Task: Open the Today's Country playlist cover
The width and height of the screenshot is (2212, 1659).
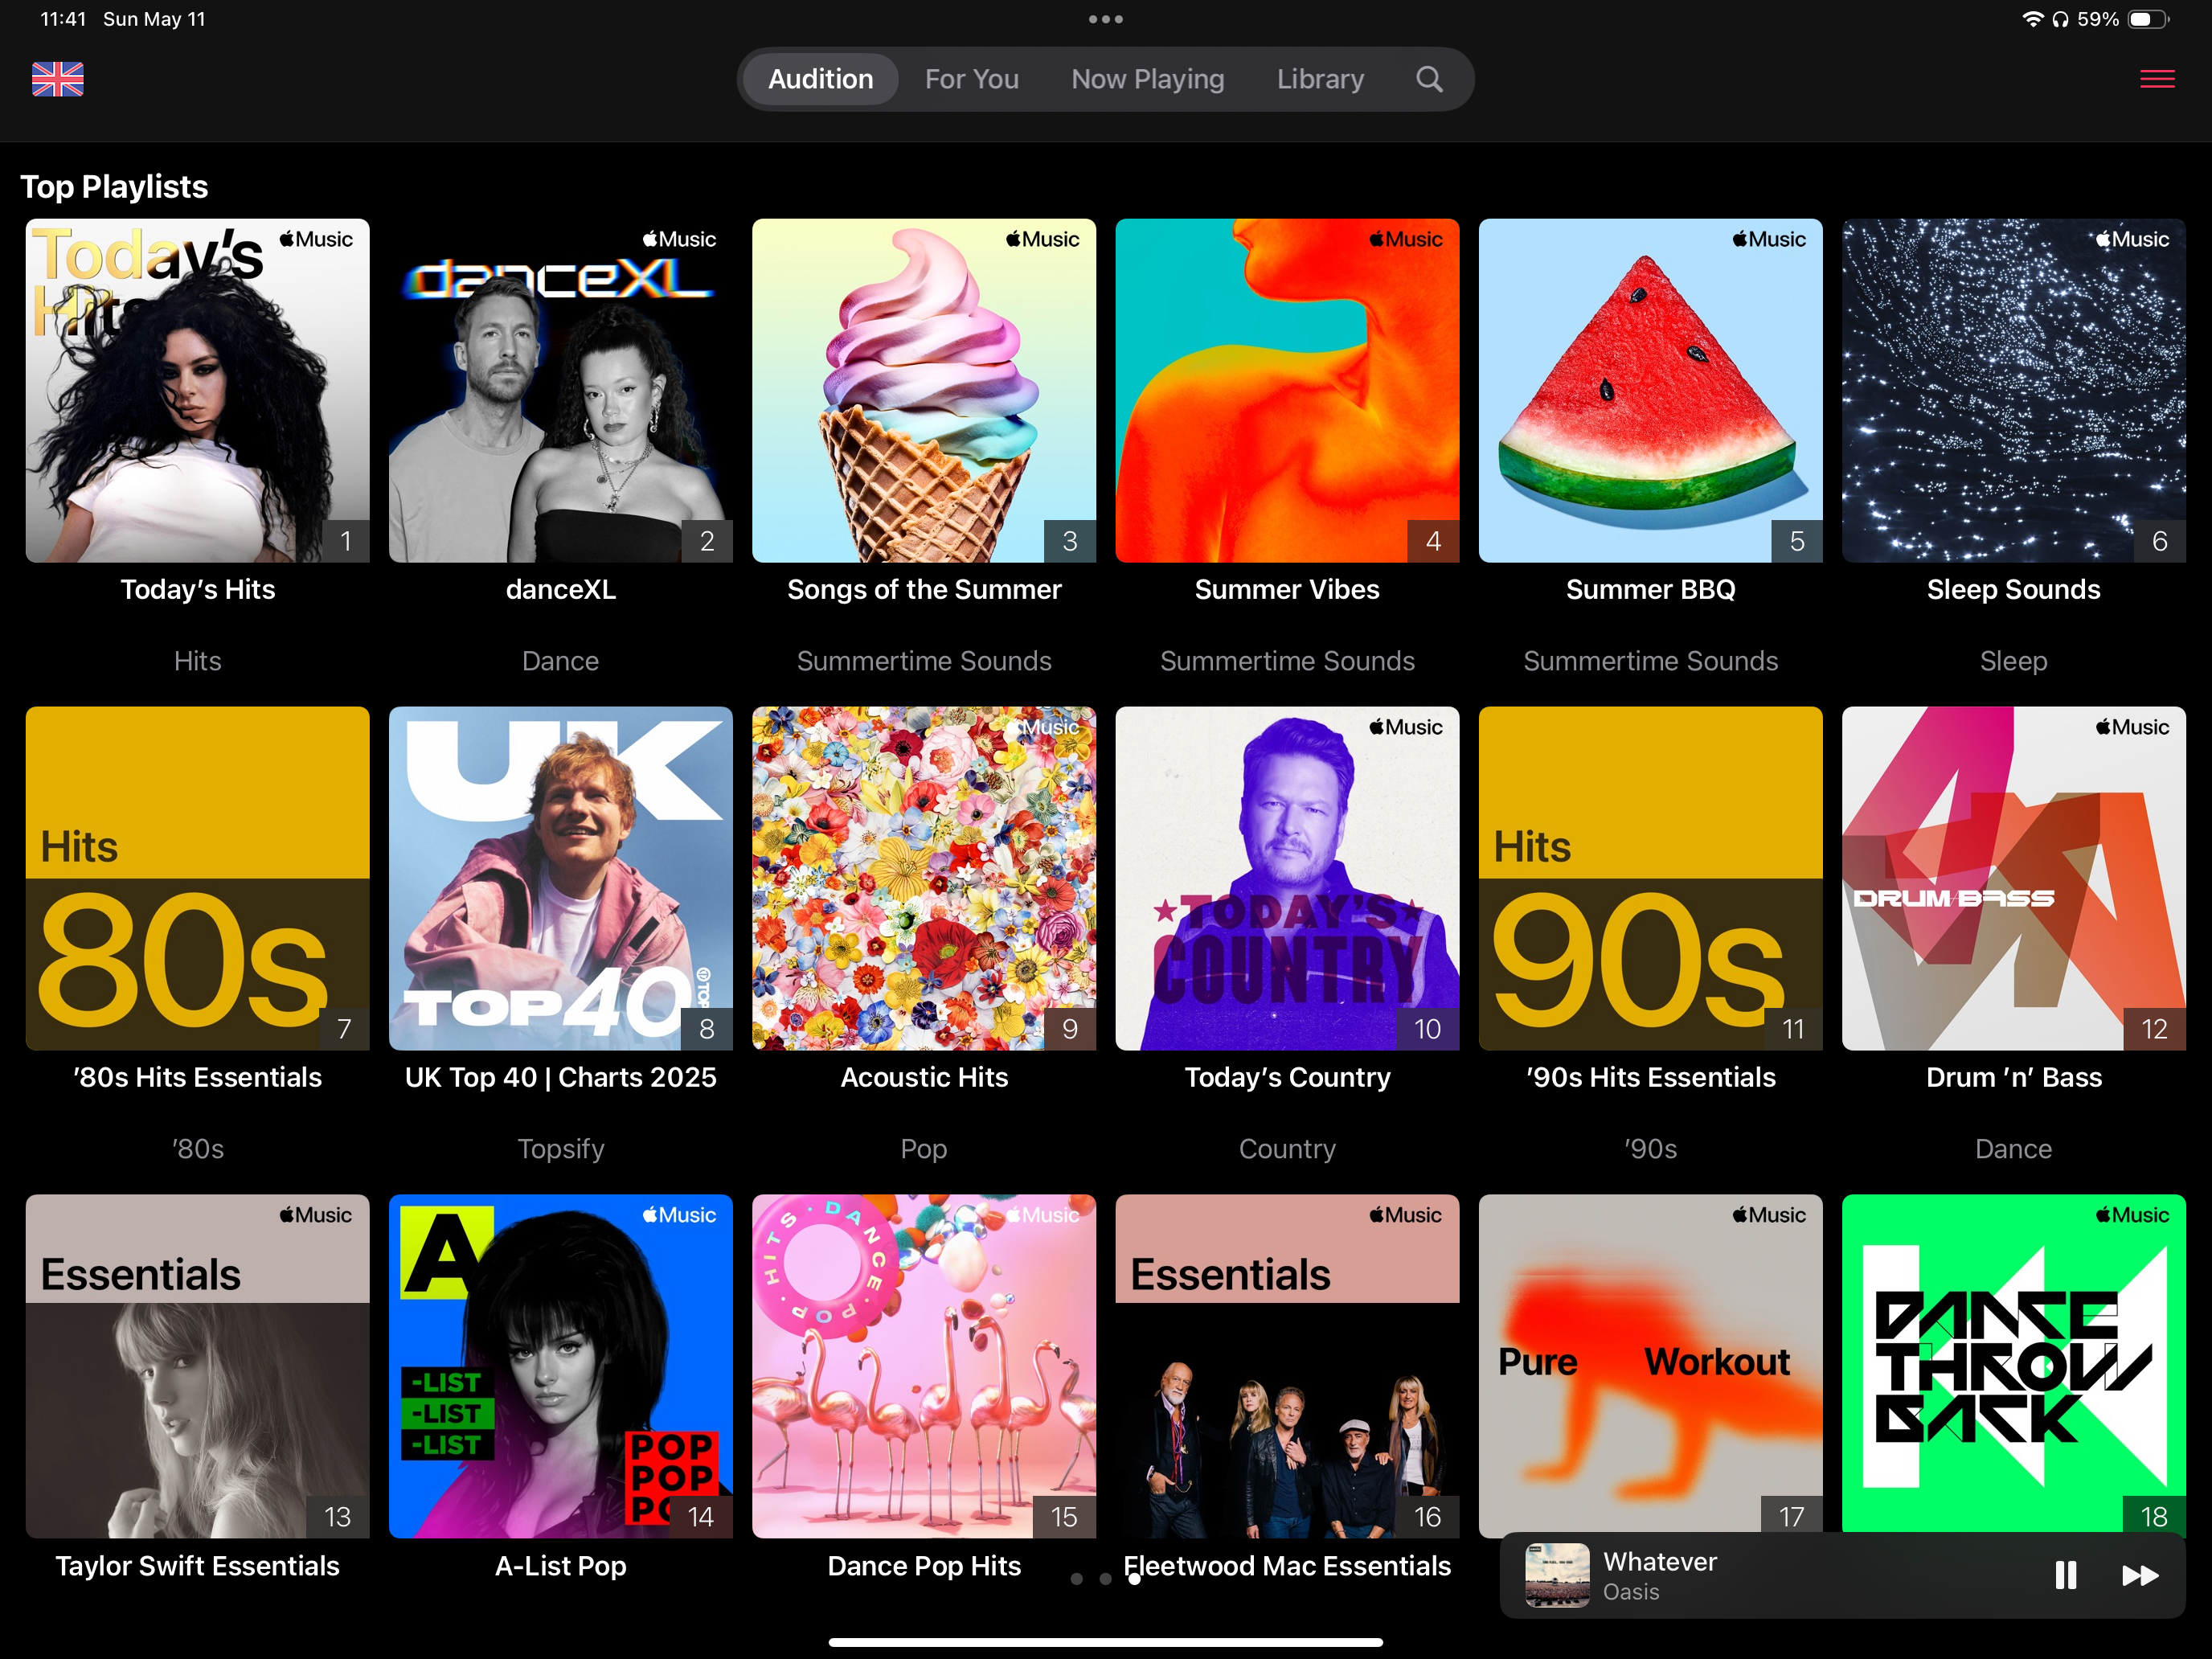Action: tap(1287, 878)
